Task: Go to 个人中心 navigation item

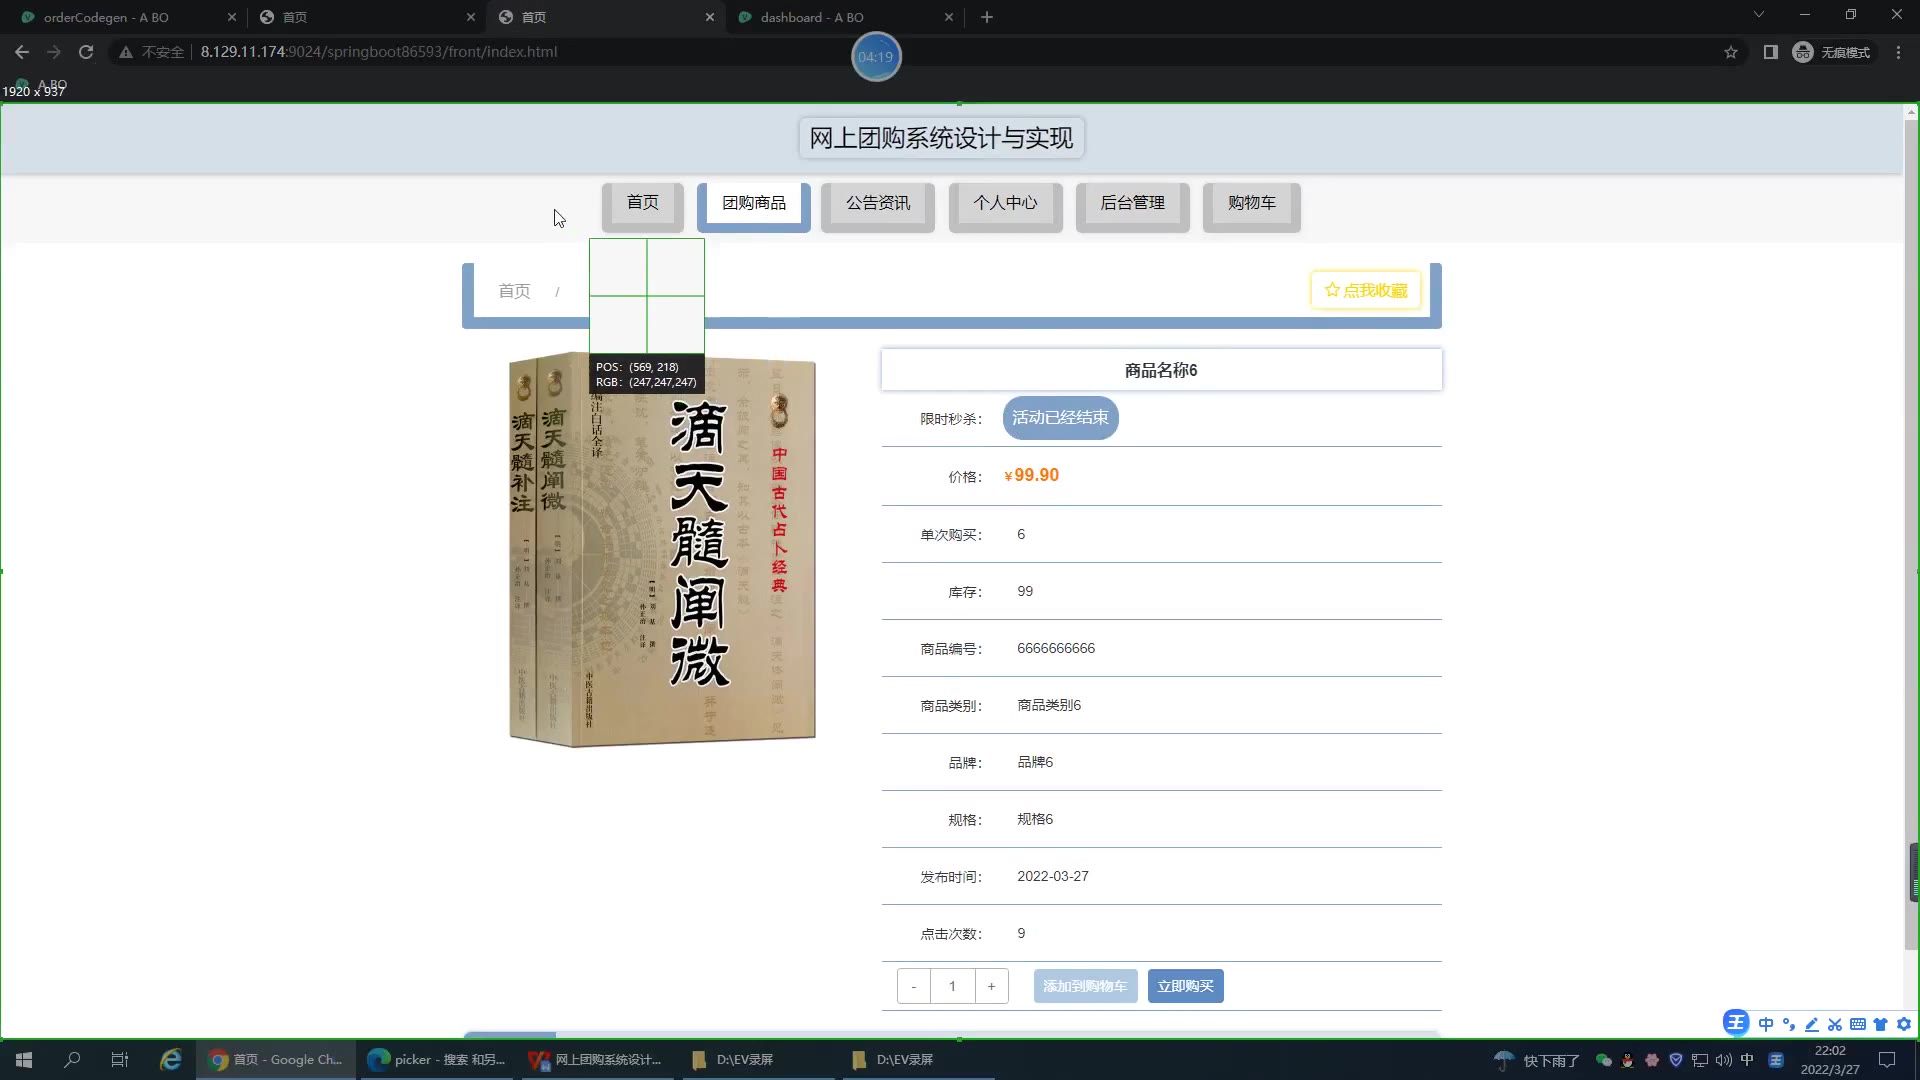Action: tap(1005, 203)
